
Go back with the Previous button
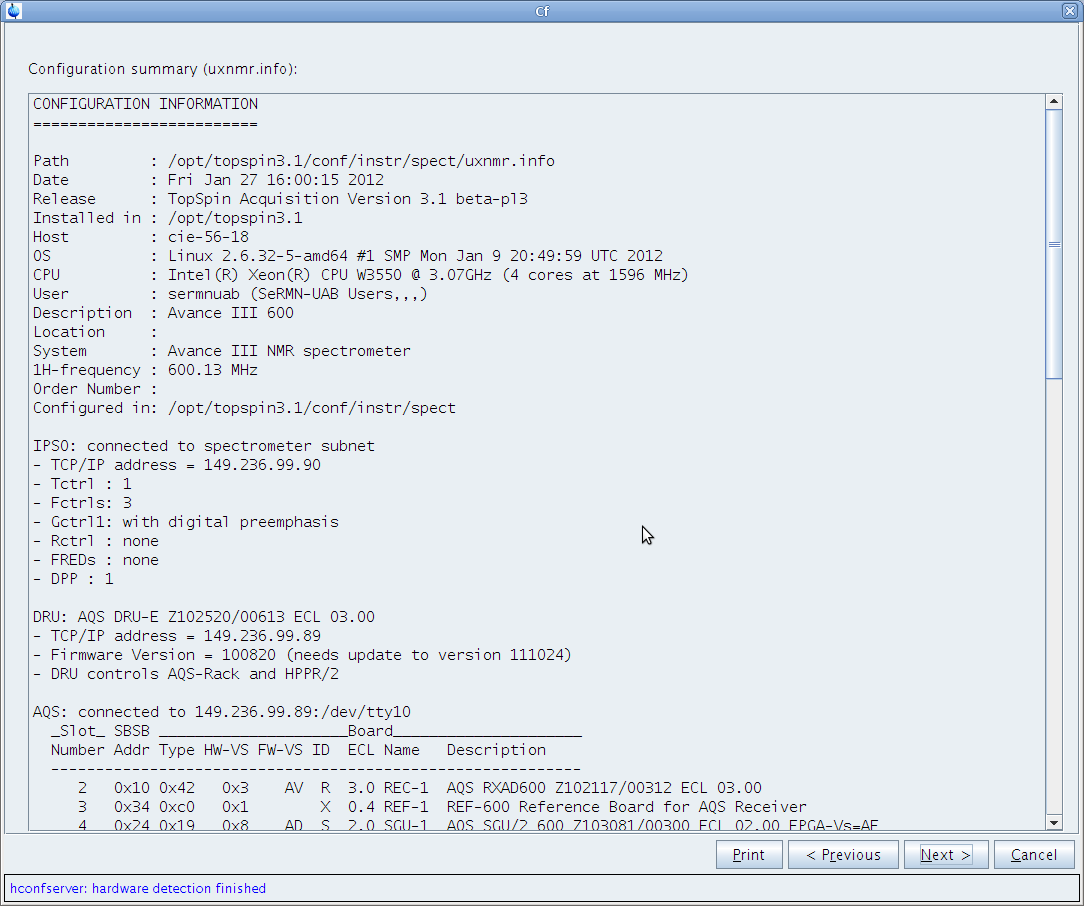pos(842,855)
